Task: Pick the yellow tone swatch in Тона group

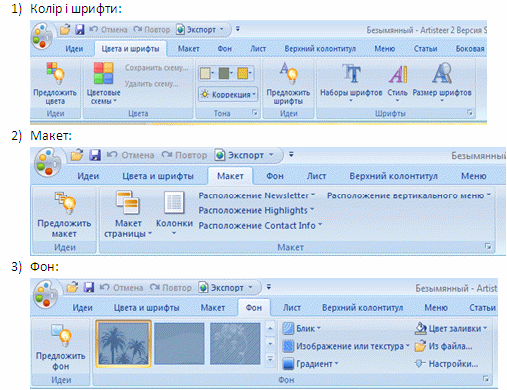Action: click(244, 73)
